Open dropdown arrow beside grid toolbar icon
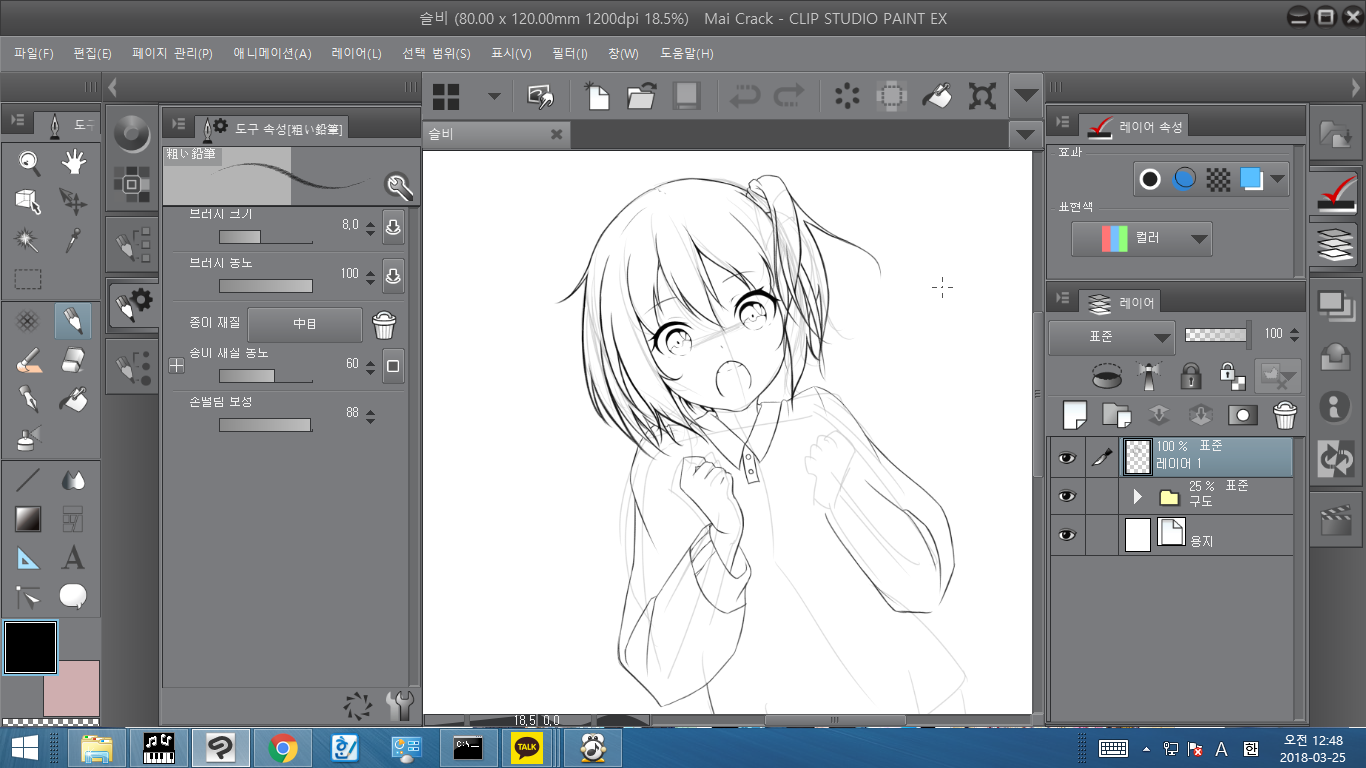Screen dimensions: 1366x768 [x=494, y=96]
